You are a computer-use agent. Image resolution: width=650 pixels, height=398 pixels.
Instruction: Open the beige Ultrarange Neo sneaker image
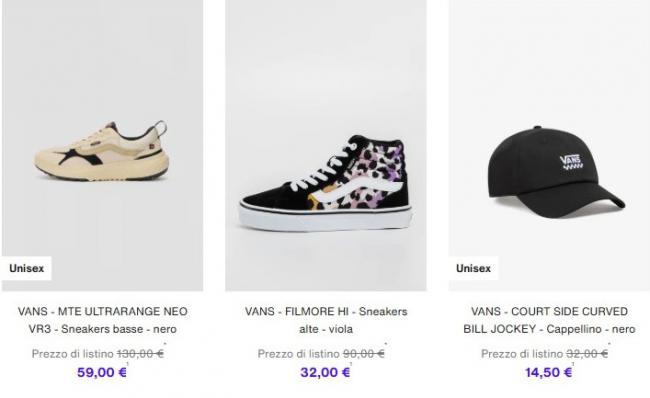102,145
